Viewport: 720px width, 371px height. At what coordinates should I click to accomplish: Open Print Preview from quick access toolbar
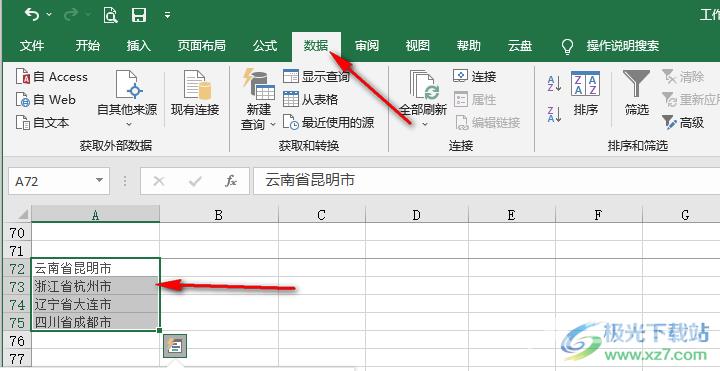[x=110, y=15]
